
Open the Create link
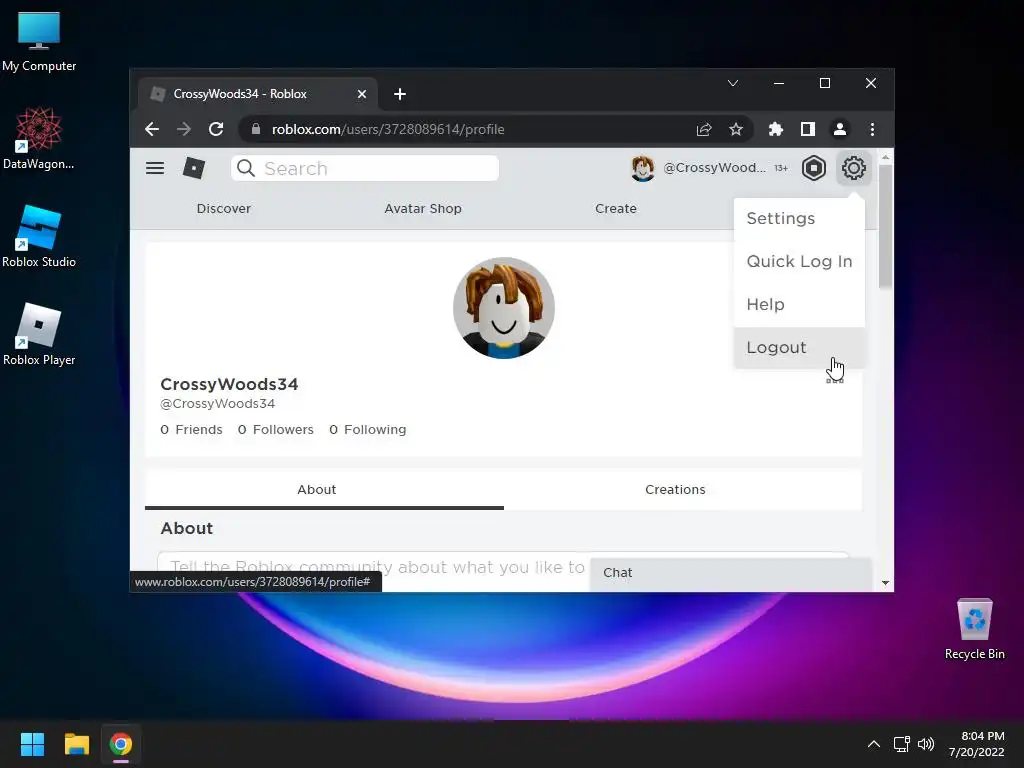click(615, 208)
